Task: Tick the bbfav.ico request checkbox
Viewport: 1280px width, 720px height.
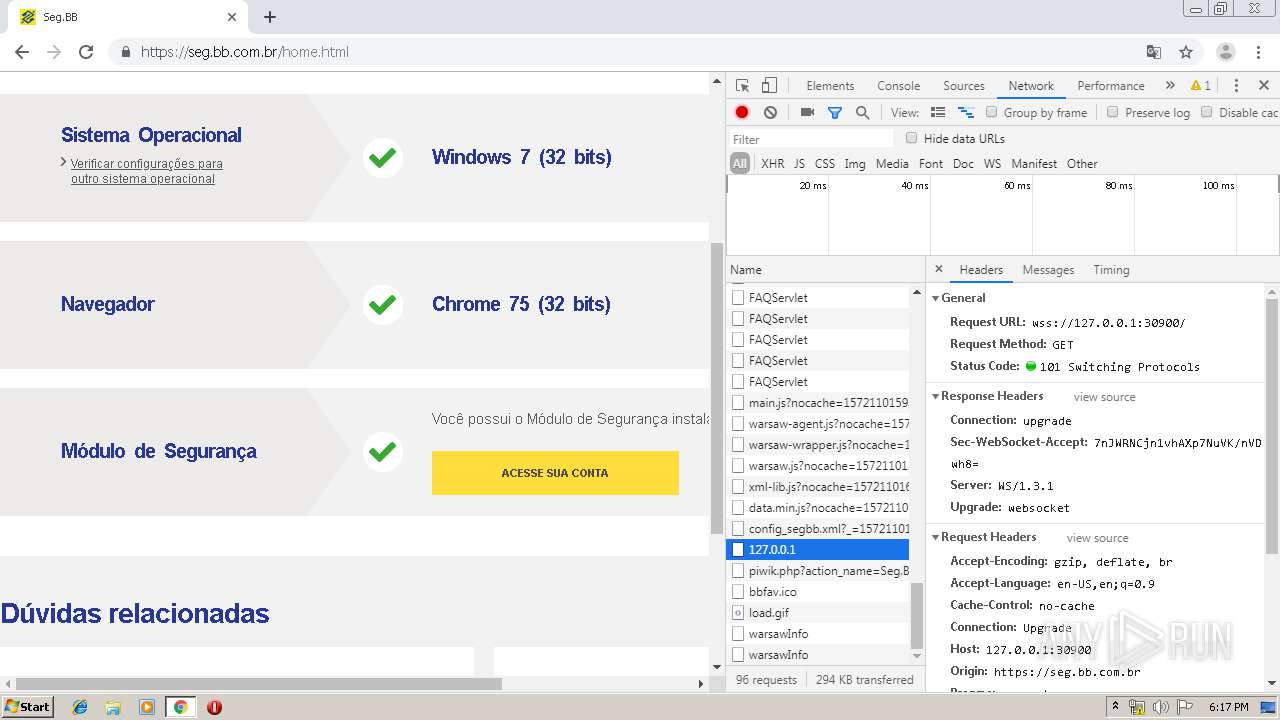Action: [x=738, y=592]
